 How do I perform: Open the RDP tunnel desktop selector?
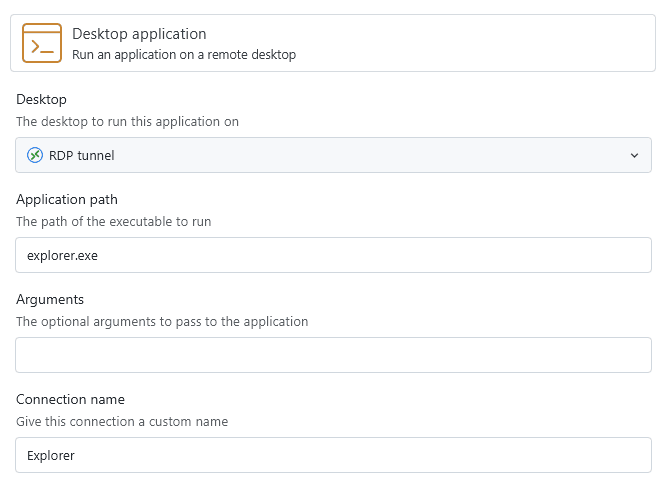point(333,155)
